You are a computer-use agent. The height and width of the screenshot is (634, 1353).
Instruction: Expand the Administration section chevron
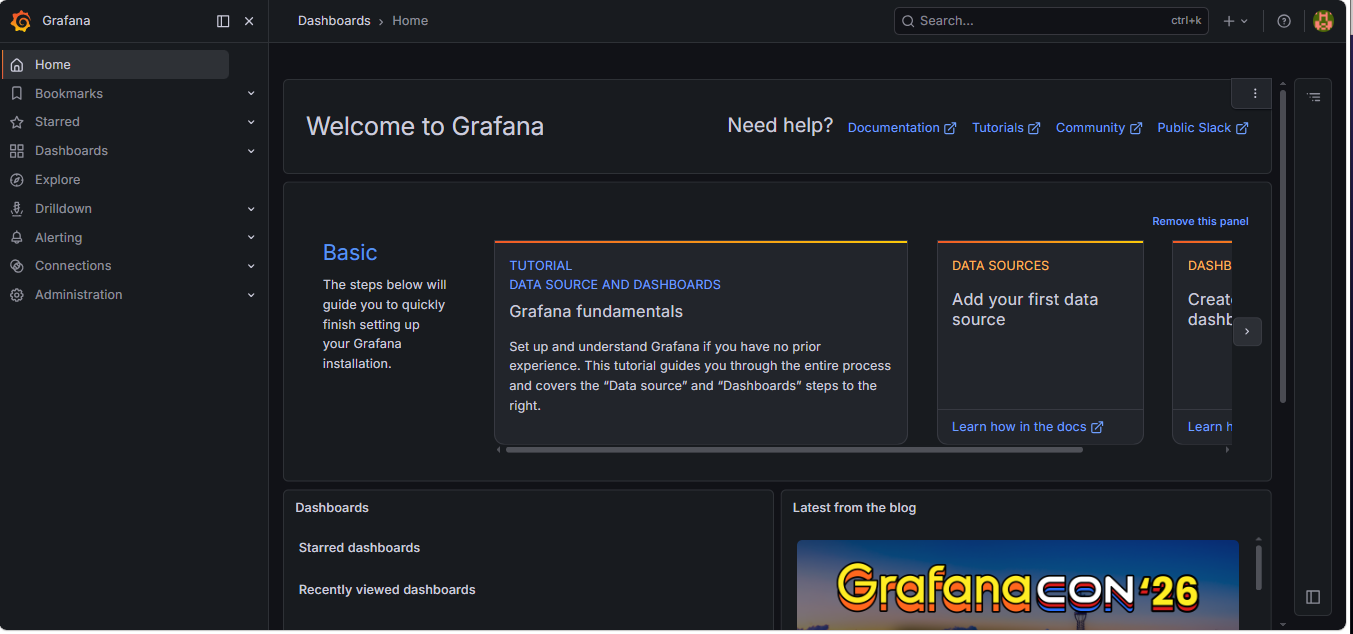coord(251,295)
